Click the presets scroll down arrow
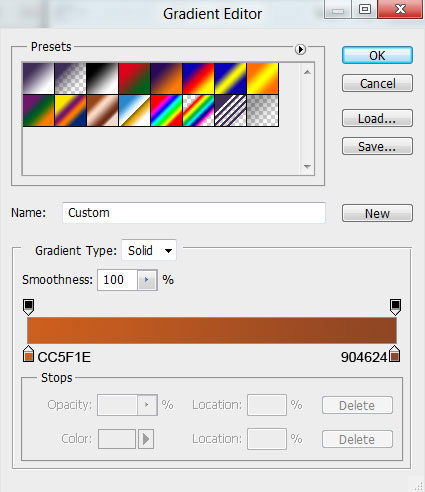 (307, 166)
